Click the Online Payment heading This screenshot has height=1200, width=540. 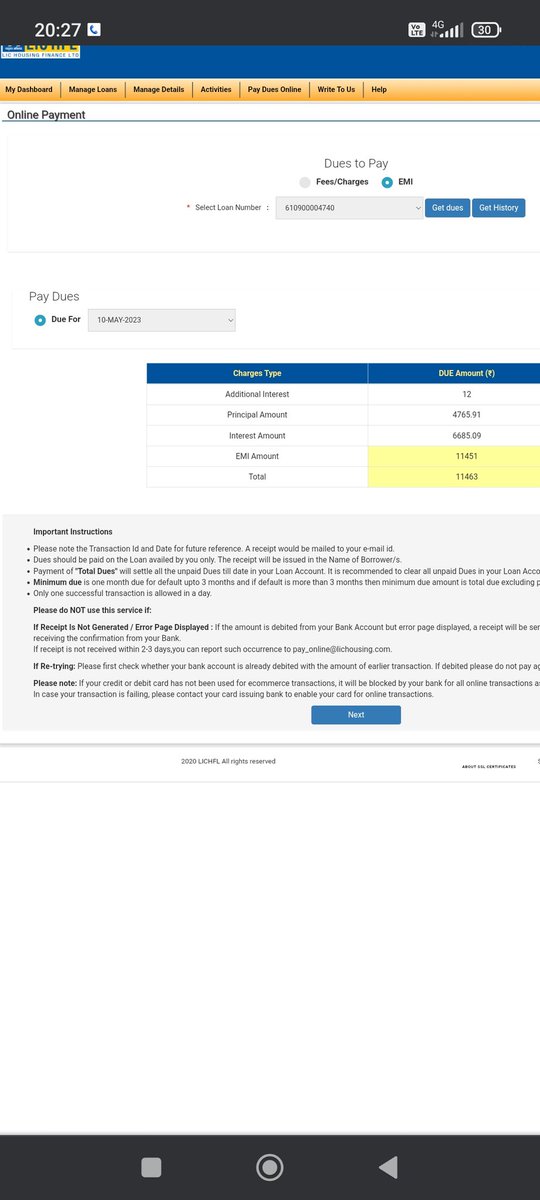[46, 115]
